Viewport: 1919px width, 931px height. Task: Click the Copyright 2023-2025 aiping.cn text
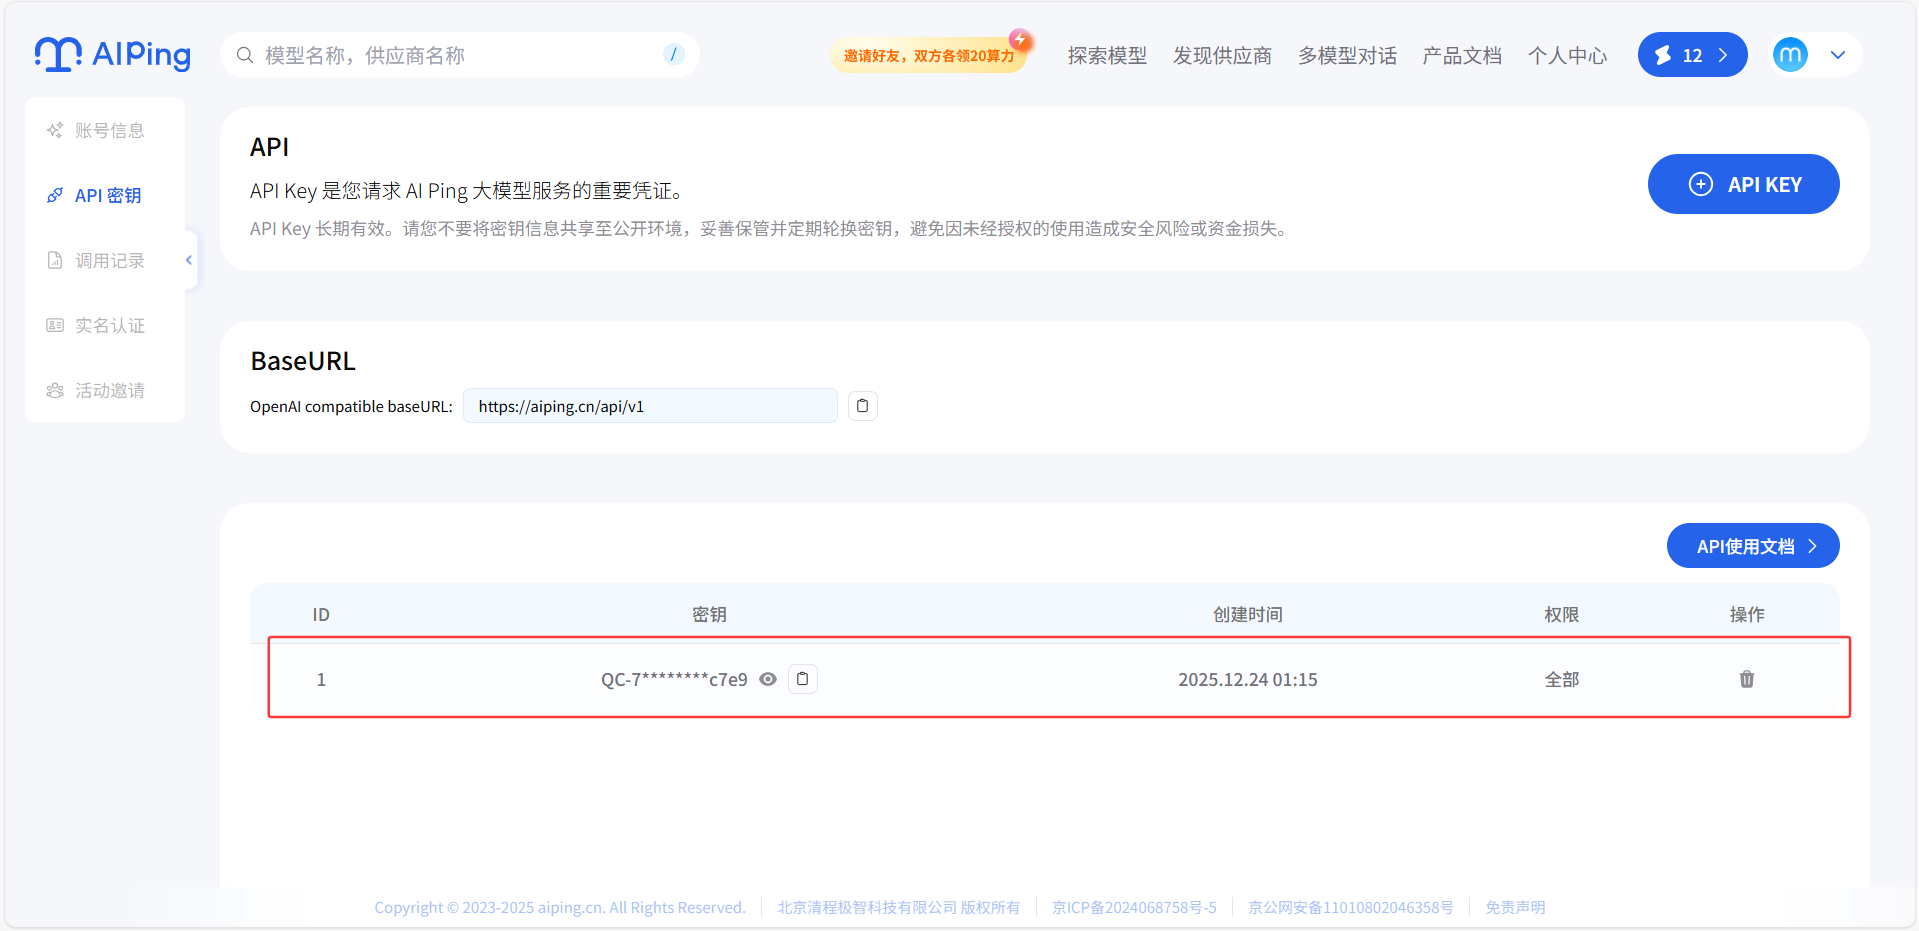(560, 907)
